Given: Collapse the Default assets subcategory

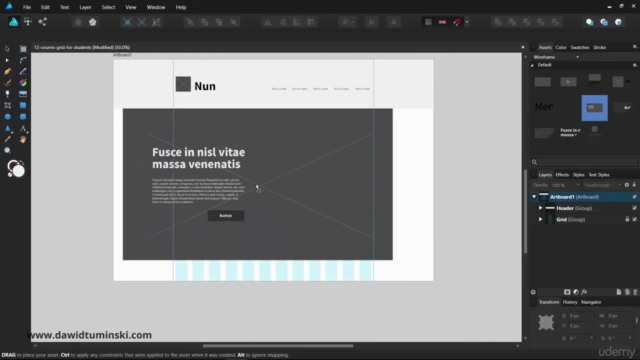Looking at the screenshot, I should pyautogui.click(x=532, y=65).
